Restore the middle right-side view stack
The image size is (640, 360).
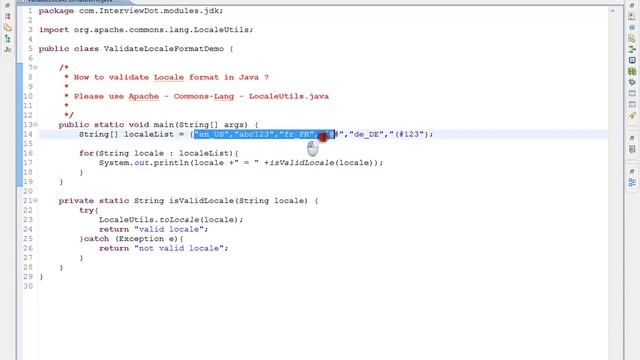(x=632, y=138)
